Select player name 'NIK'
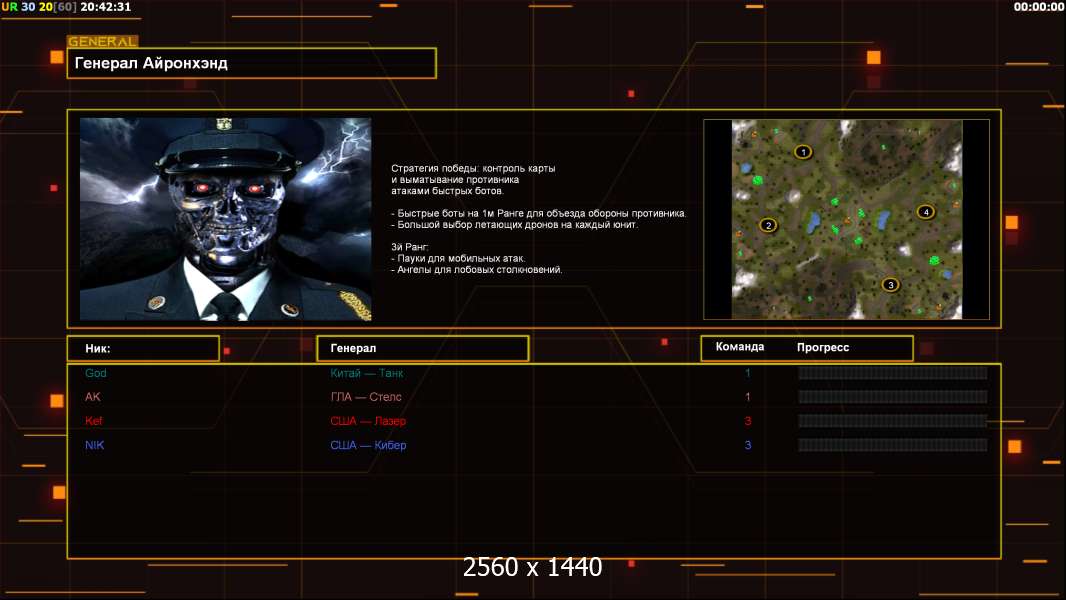The width and height of the screenshot is (1066, 600). tap(94, 445)
